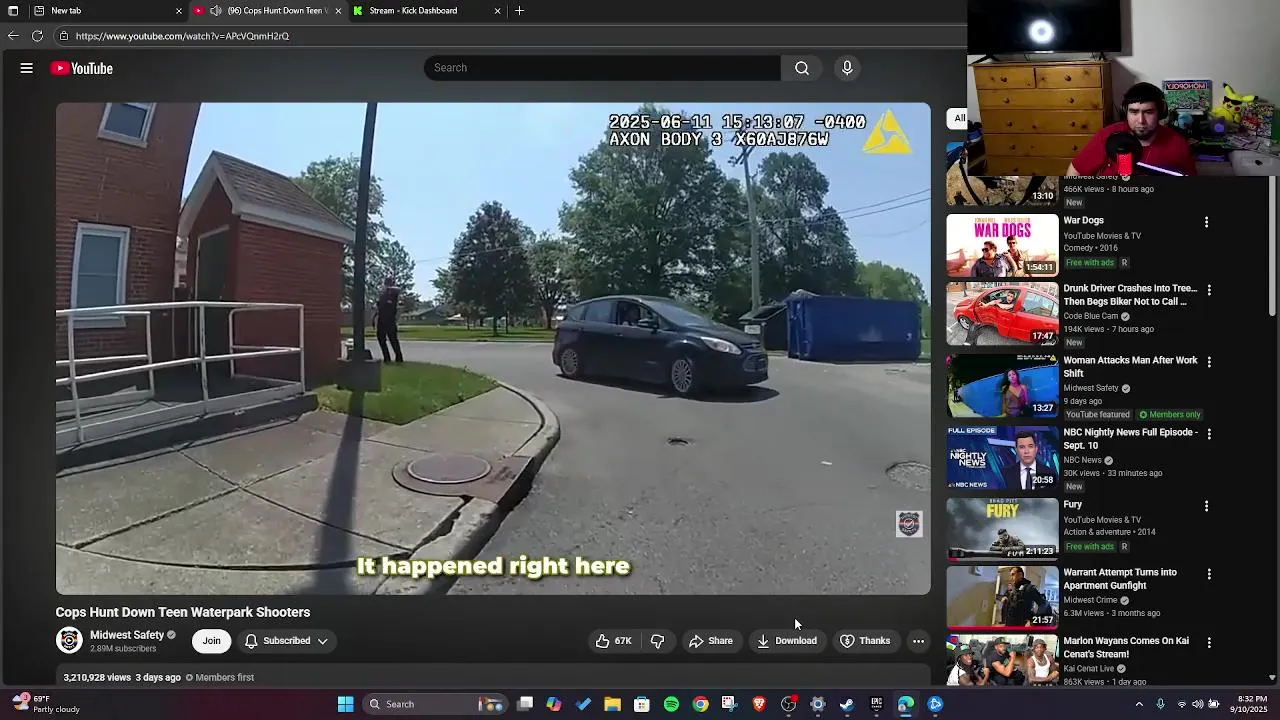The image size is (1280, 720).
Task: Close the Stream - Kick Dashboard tab
Action: click(x=497, y=11)
